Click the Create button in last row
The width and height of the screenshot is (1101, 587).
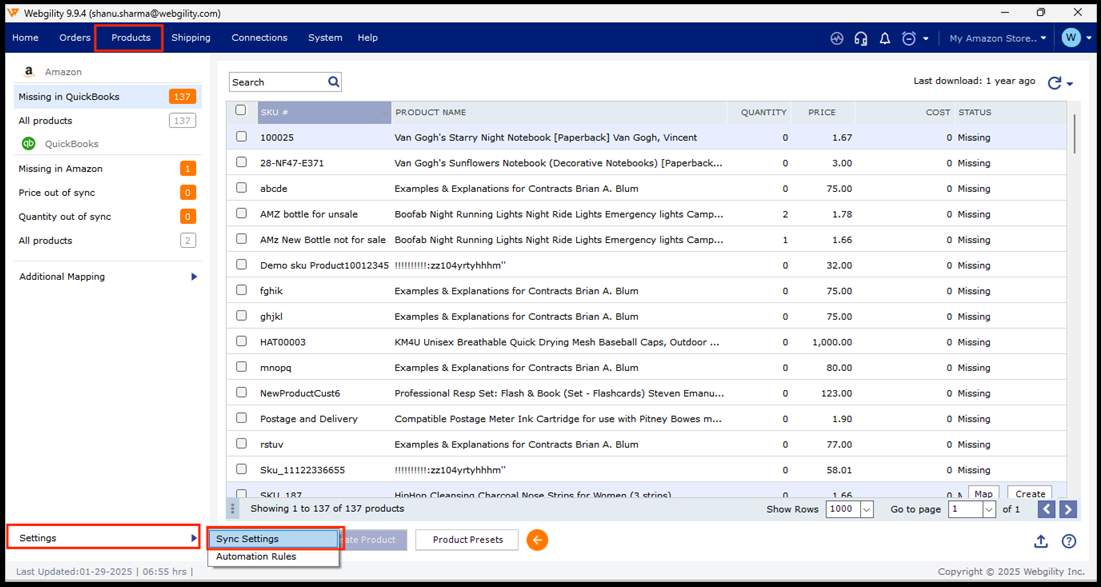pyautogui.click(x=1030, y=493)
